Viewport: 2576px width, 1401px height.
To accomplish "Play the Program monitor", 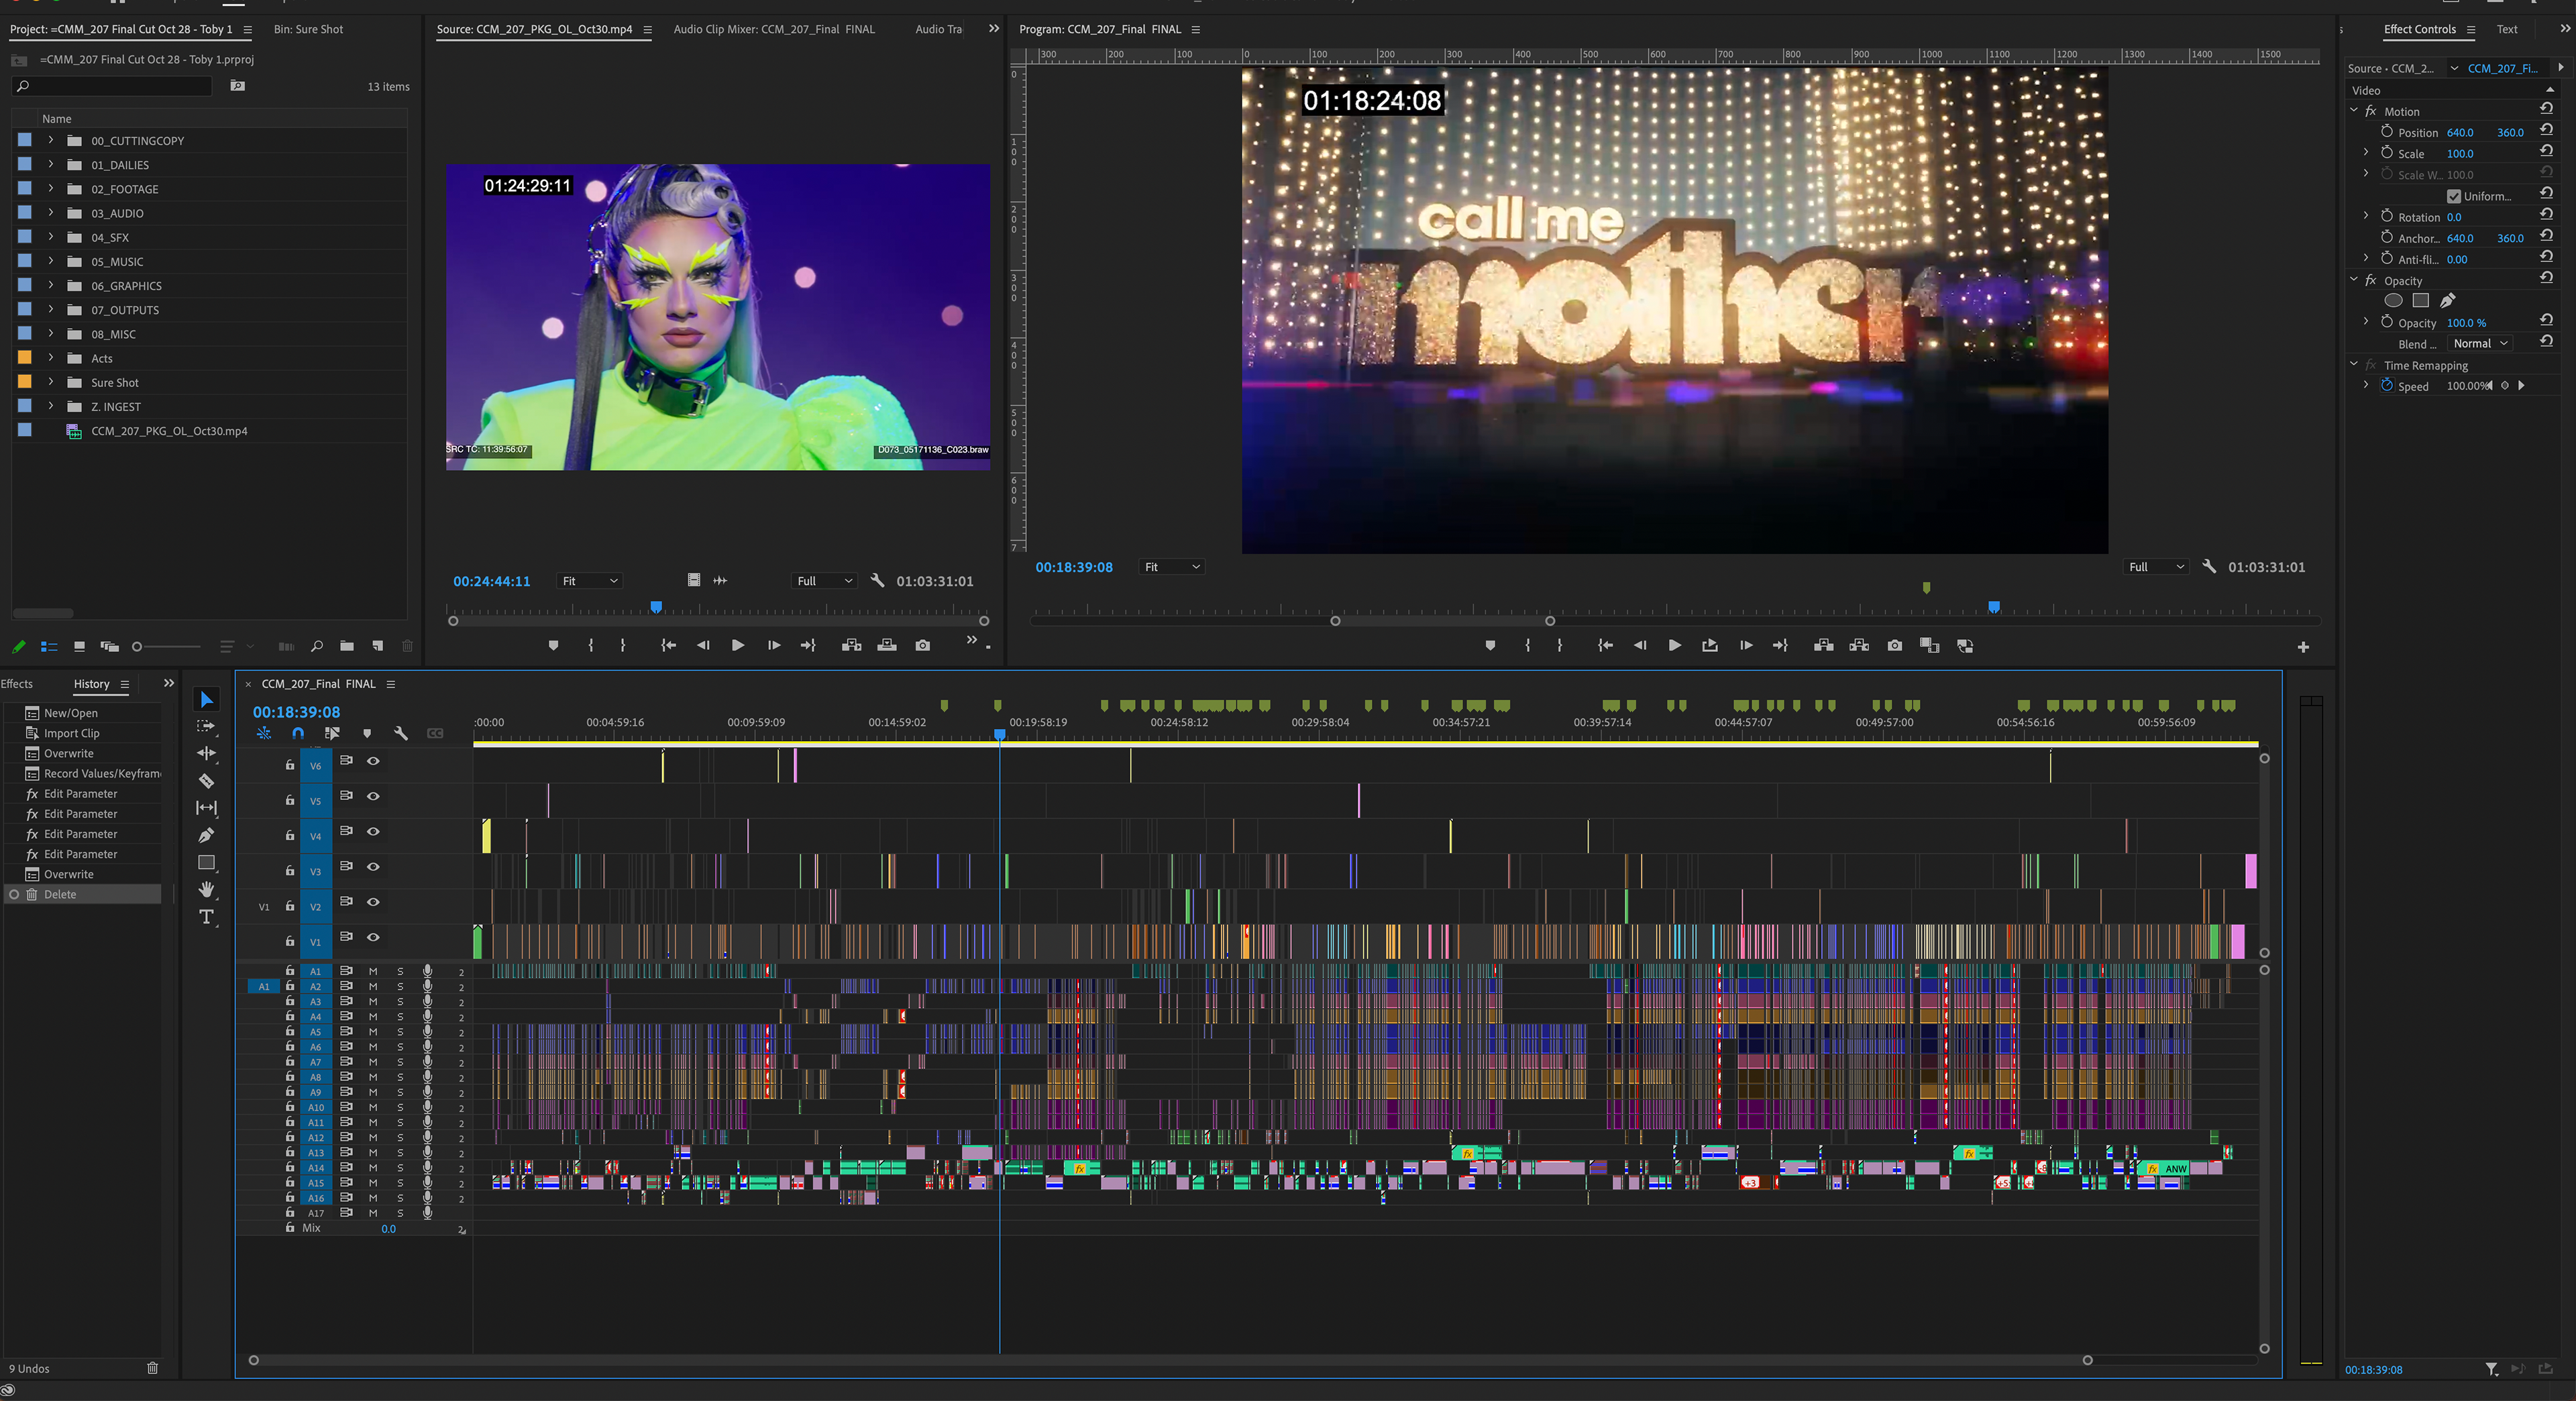I will point(1674,646).
